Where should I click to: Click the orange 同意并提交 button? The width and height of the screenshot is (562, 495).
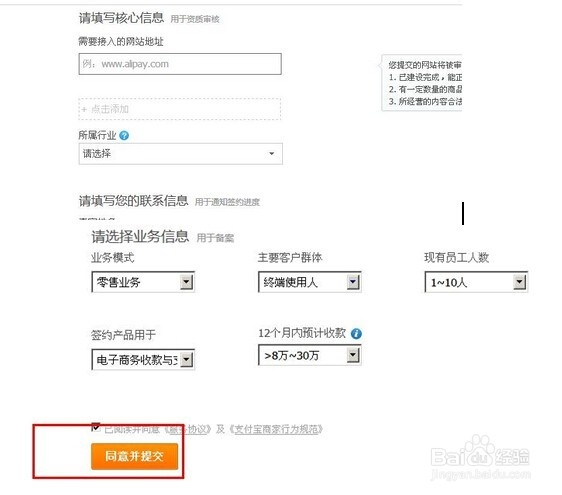pos(134,456)
